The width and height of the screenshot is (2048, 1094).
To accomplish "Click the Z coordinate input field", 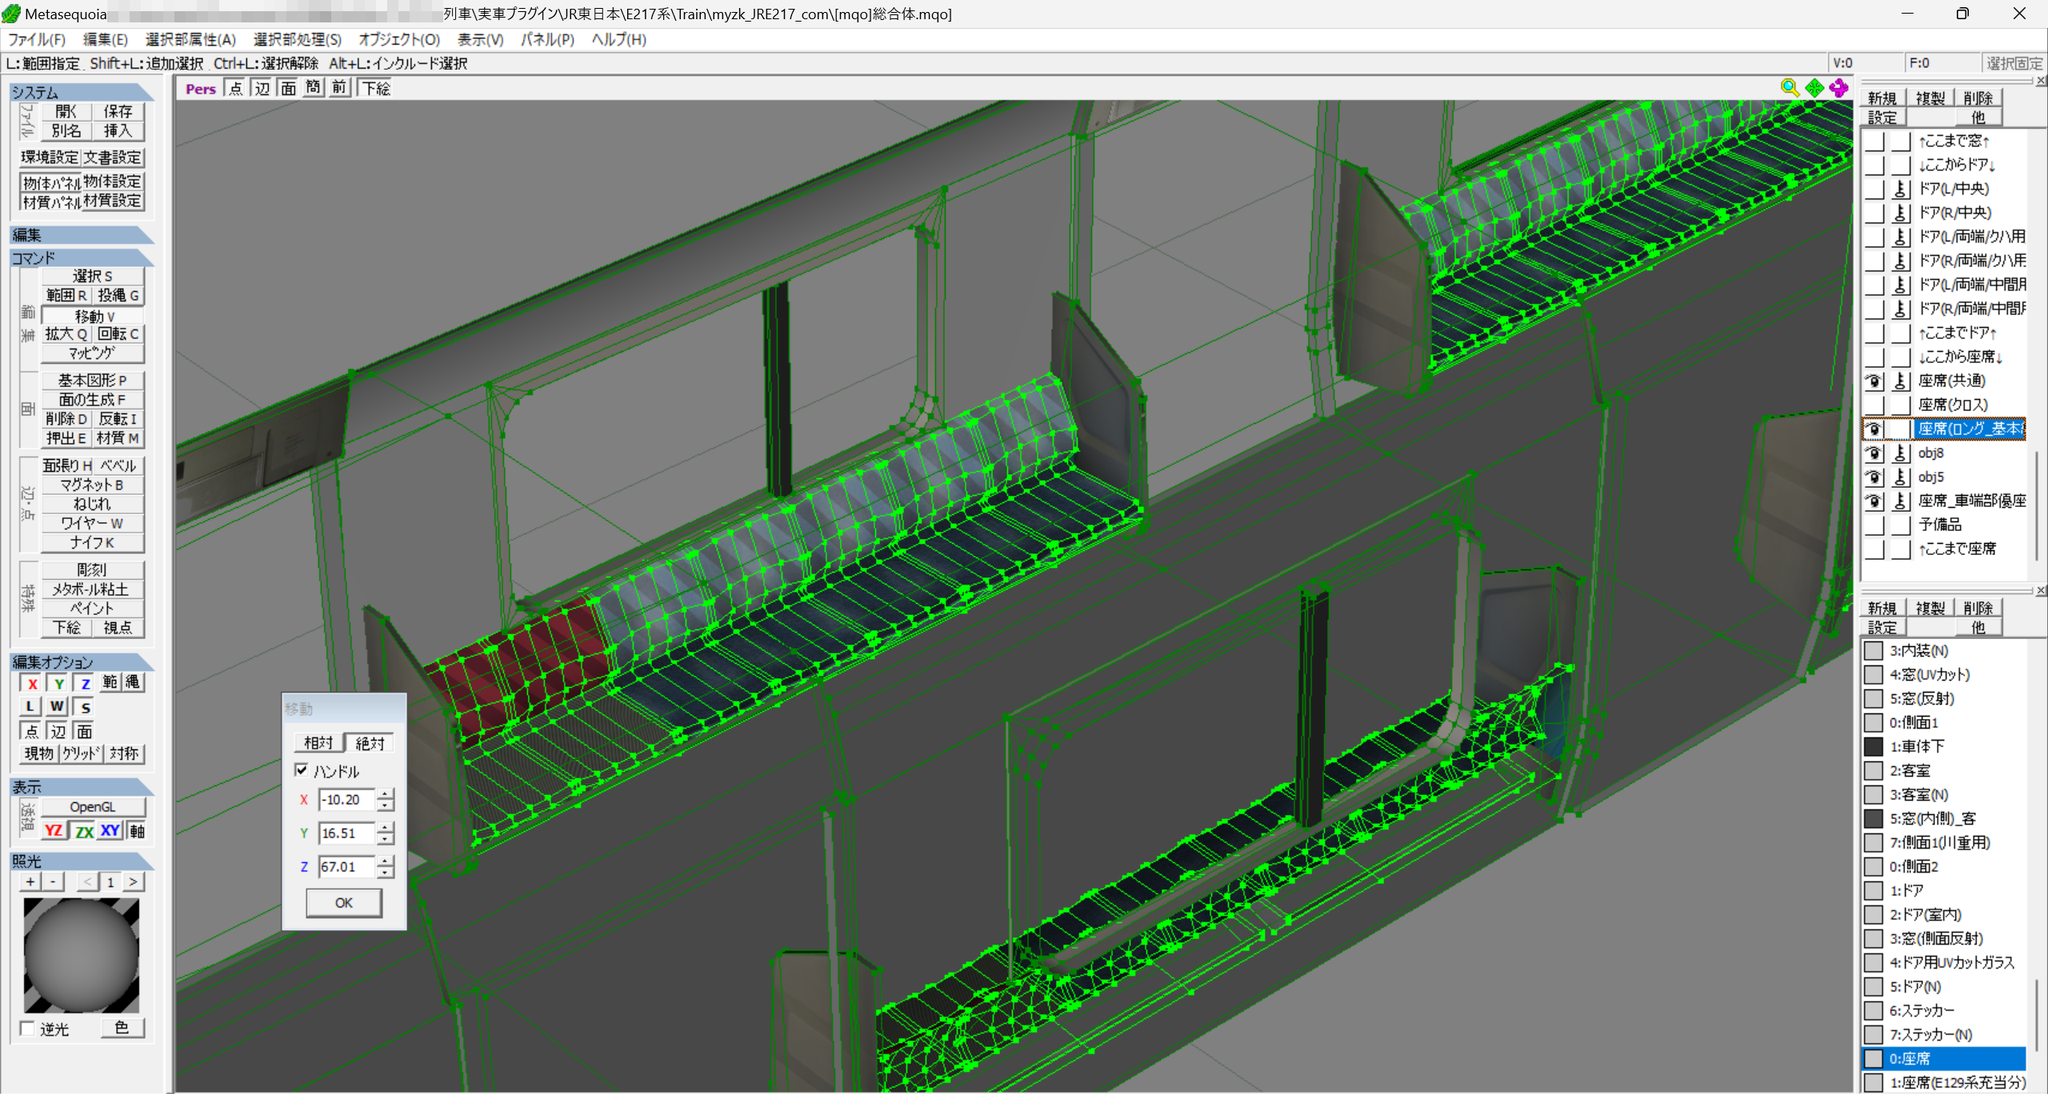I will [347, 867].
